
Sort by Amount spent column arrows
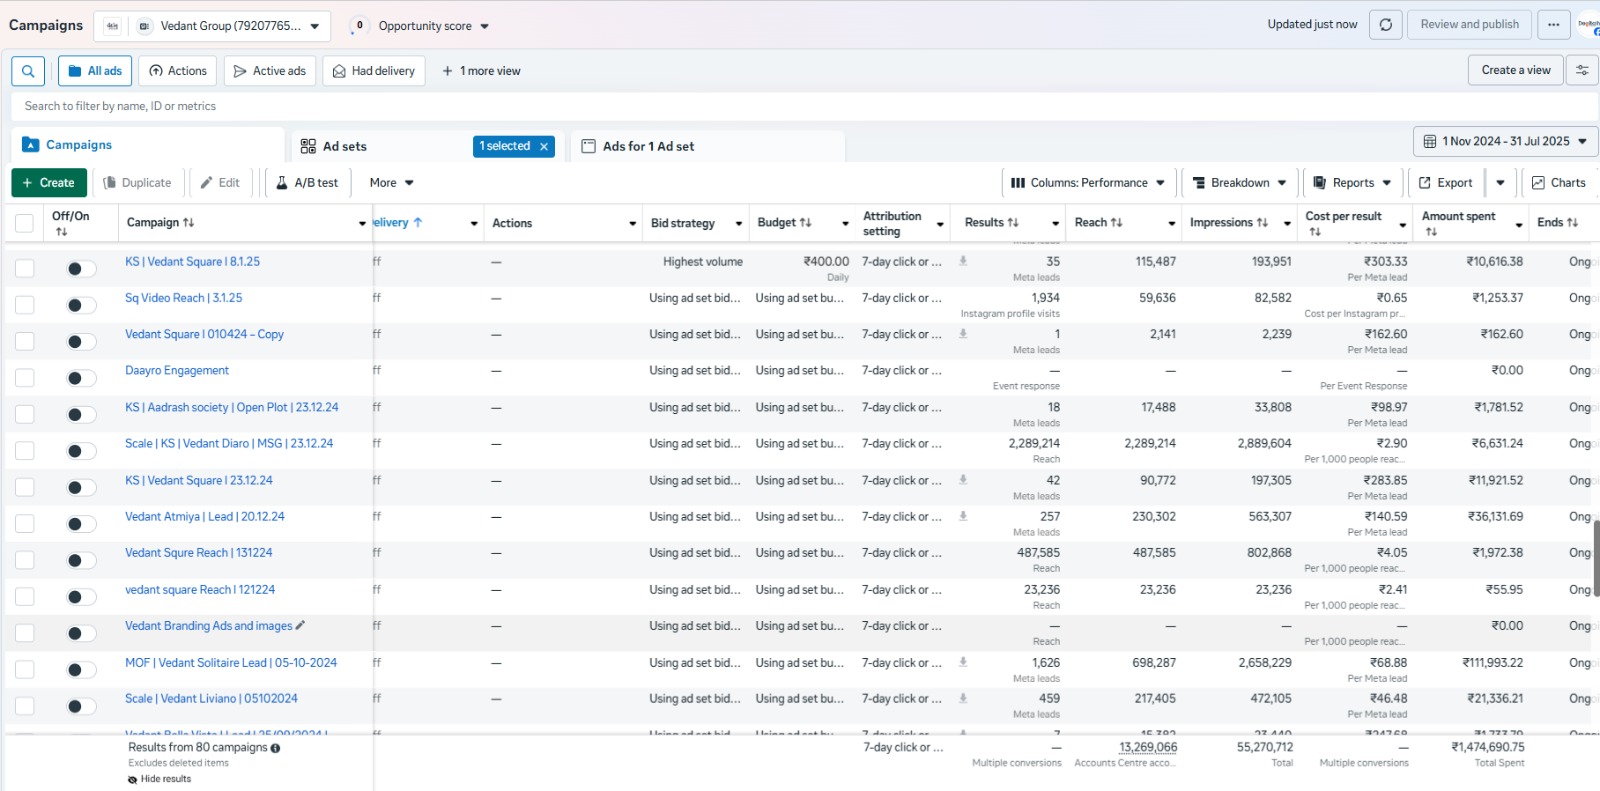click(1431, 232)
